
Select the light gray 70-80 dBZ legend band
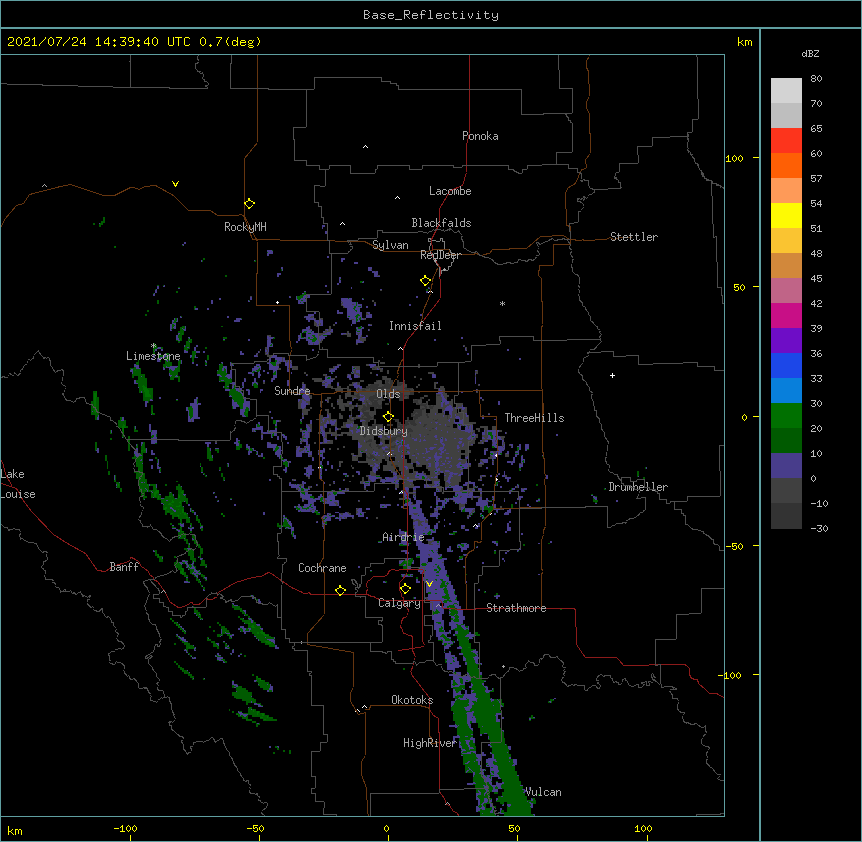point(786,91)
